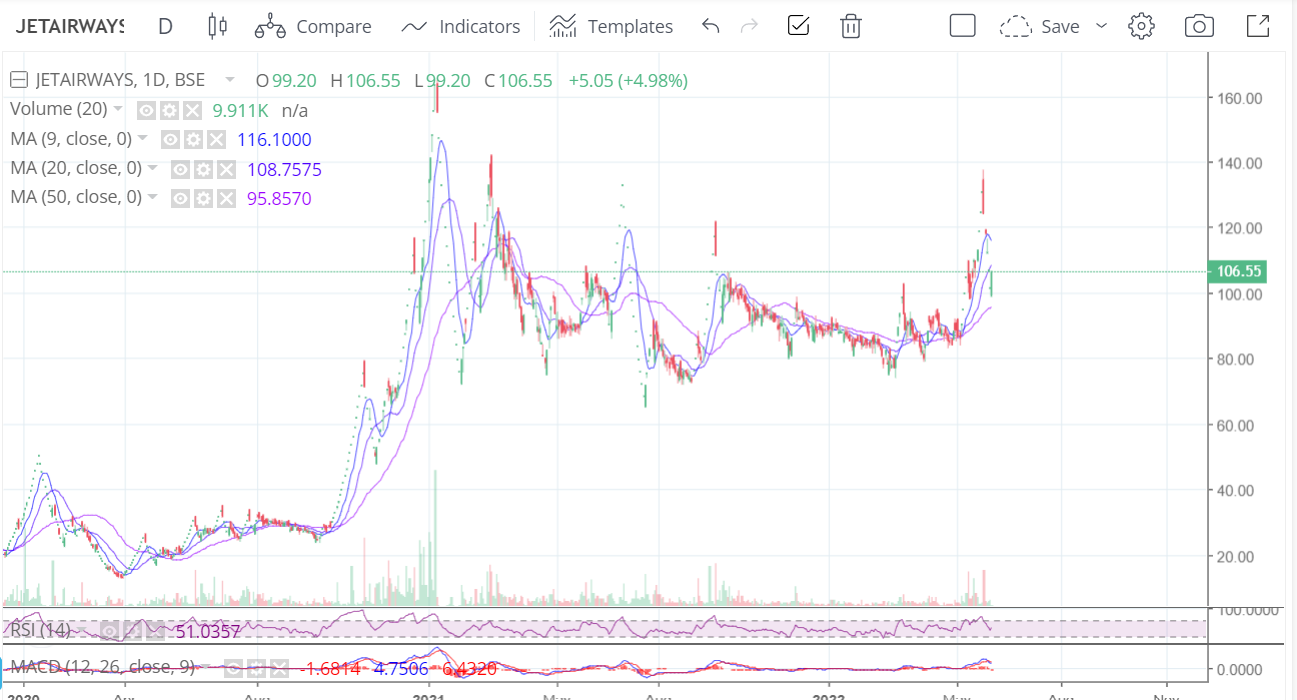
Task: Take a snapshot with camera icon
Action: (x=1199, y=26)
